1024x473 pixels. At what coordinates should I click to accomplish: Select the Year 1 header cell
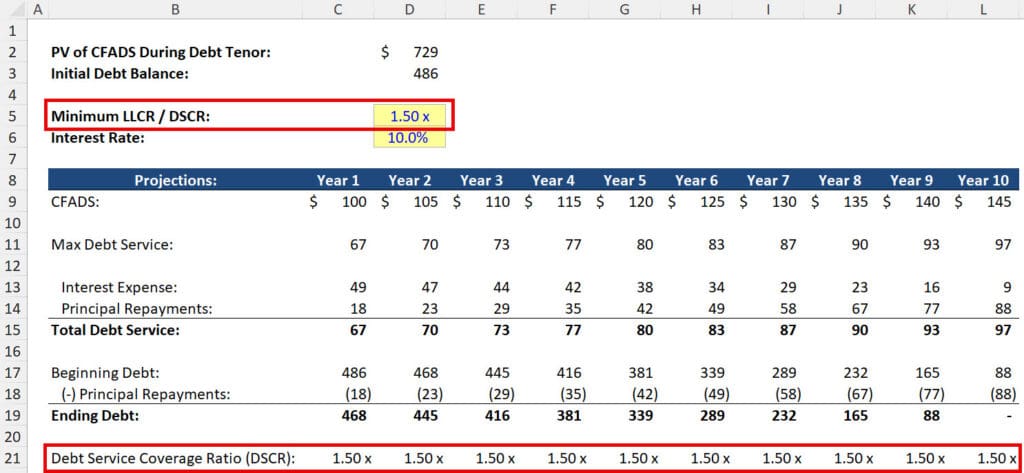tap(338, 180)
